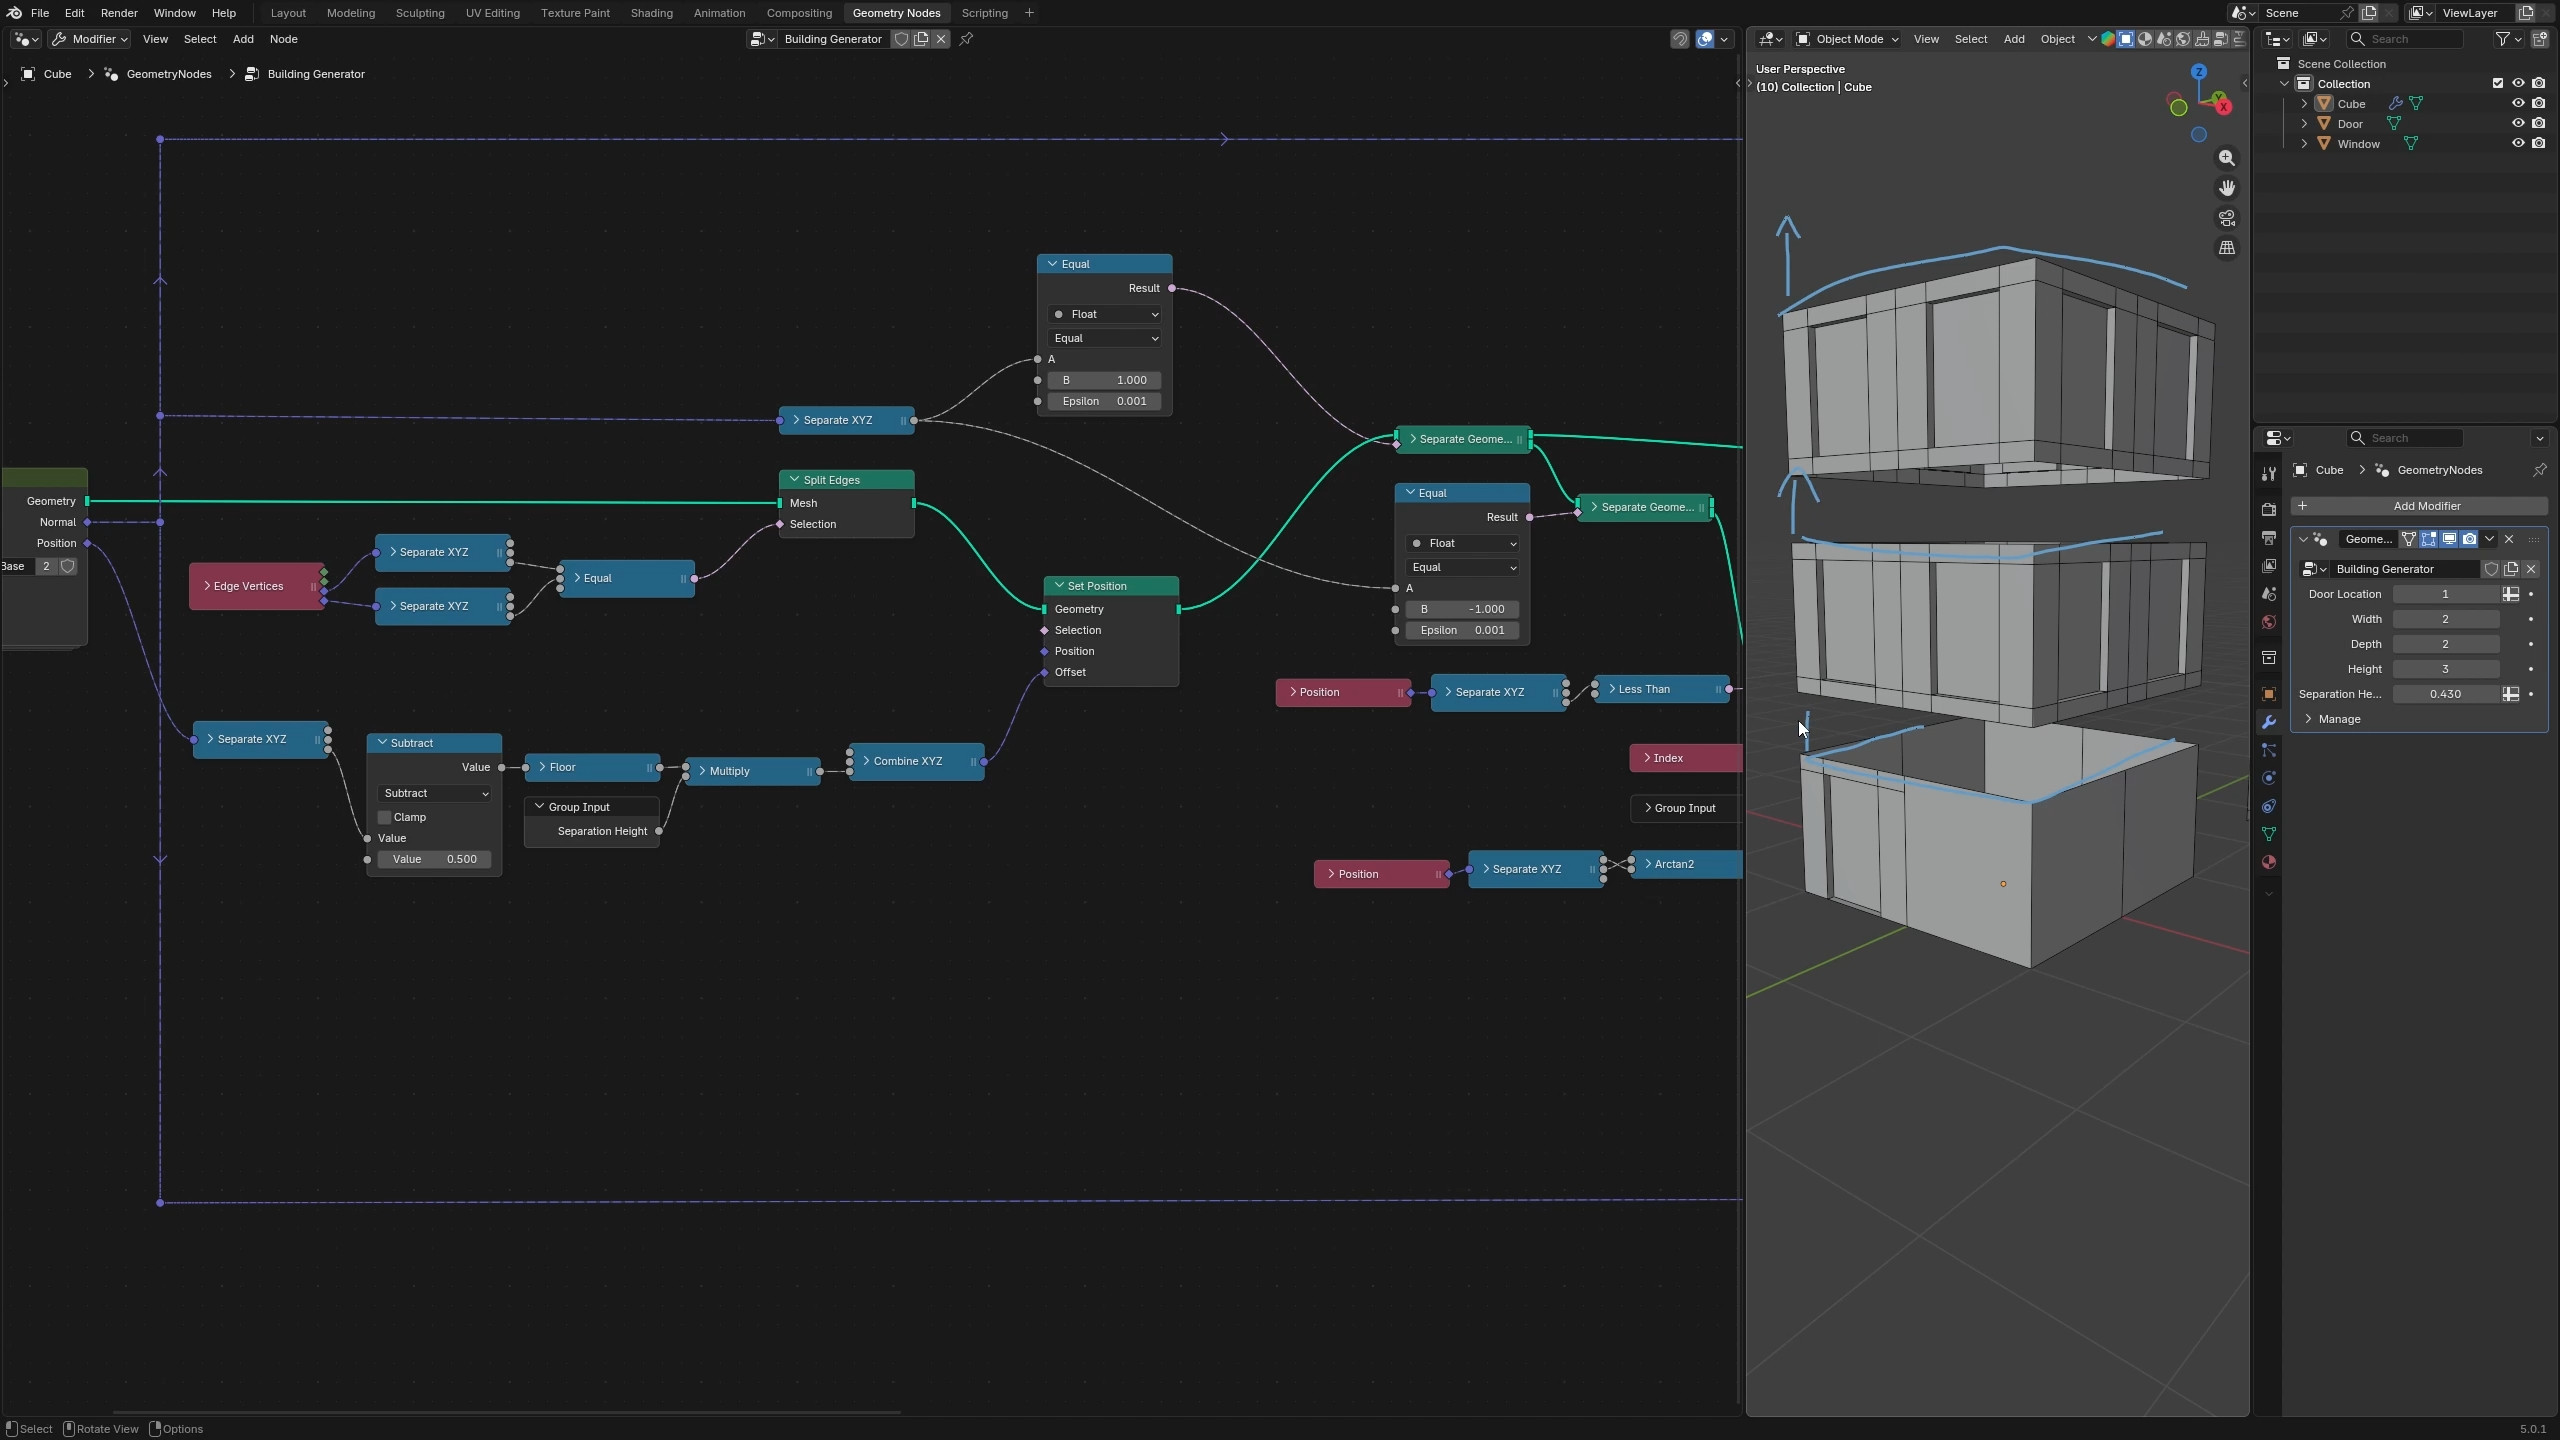The width and height of the screenshot is (2560, 1440).
Task: Click the pan hand icon in viewport
Action: [x=2226, y=188]
